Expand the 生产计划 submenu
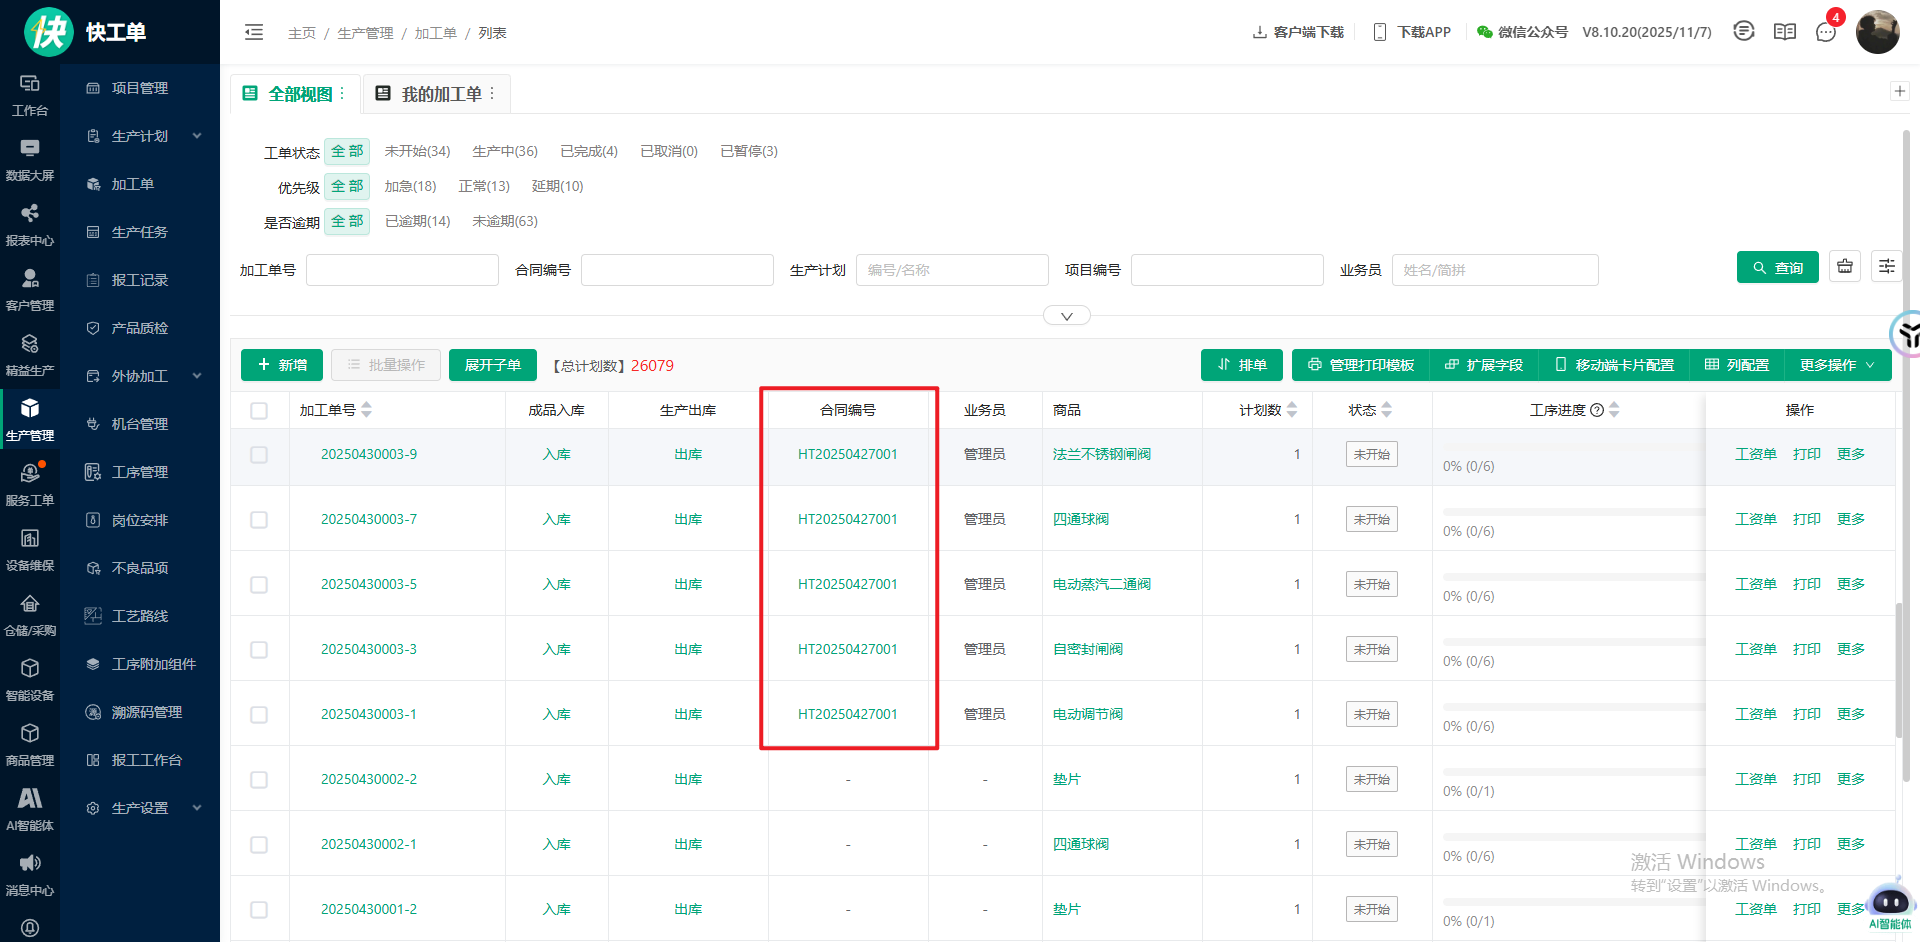Screen dimensions: 1920x942 197,136
